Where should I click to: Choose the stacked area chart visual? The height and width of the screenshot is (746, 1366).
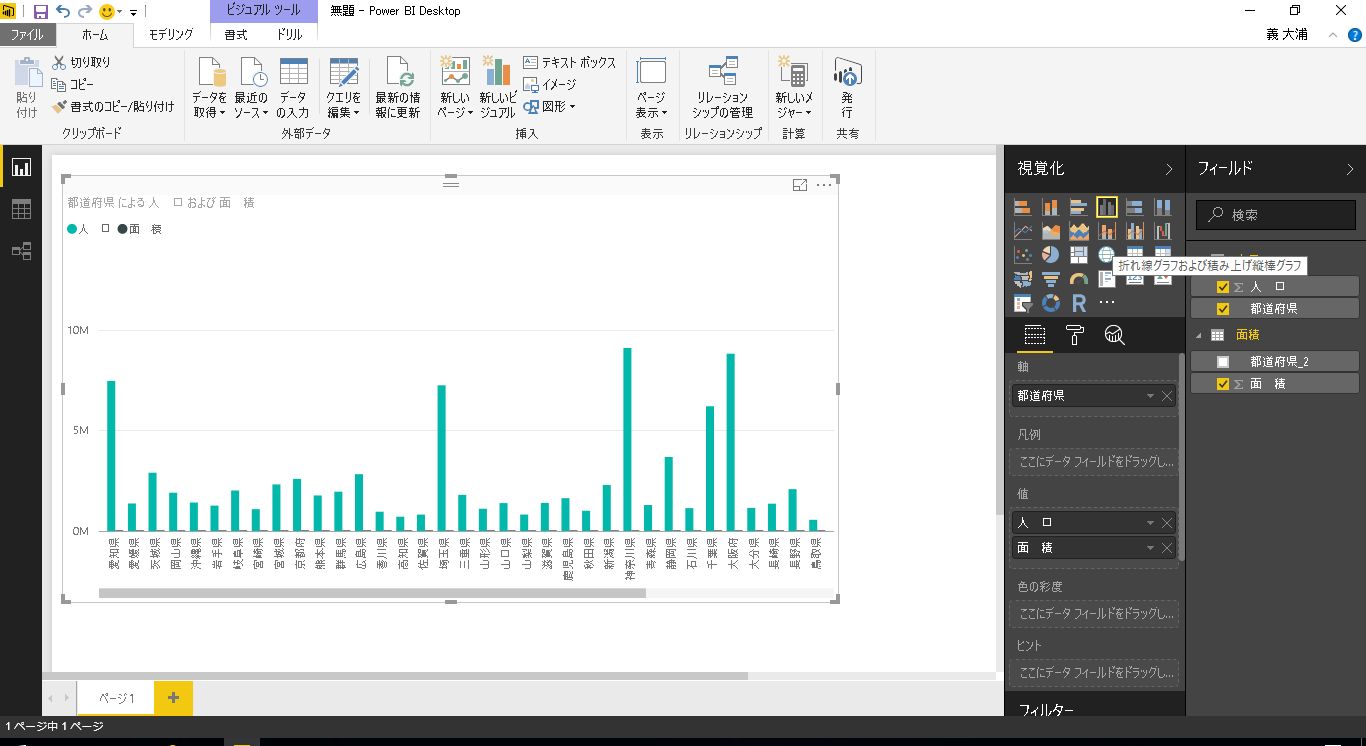tap(1078, 231)
